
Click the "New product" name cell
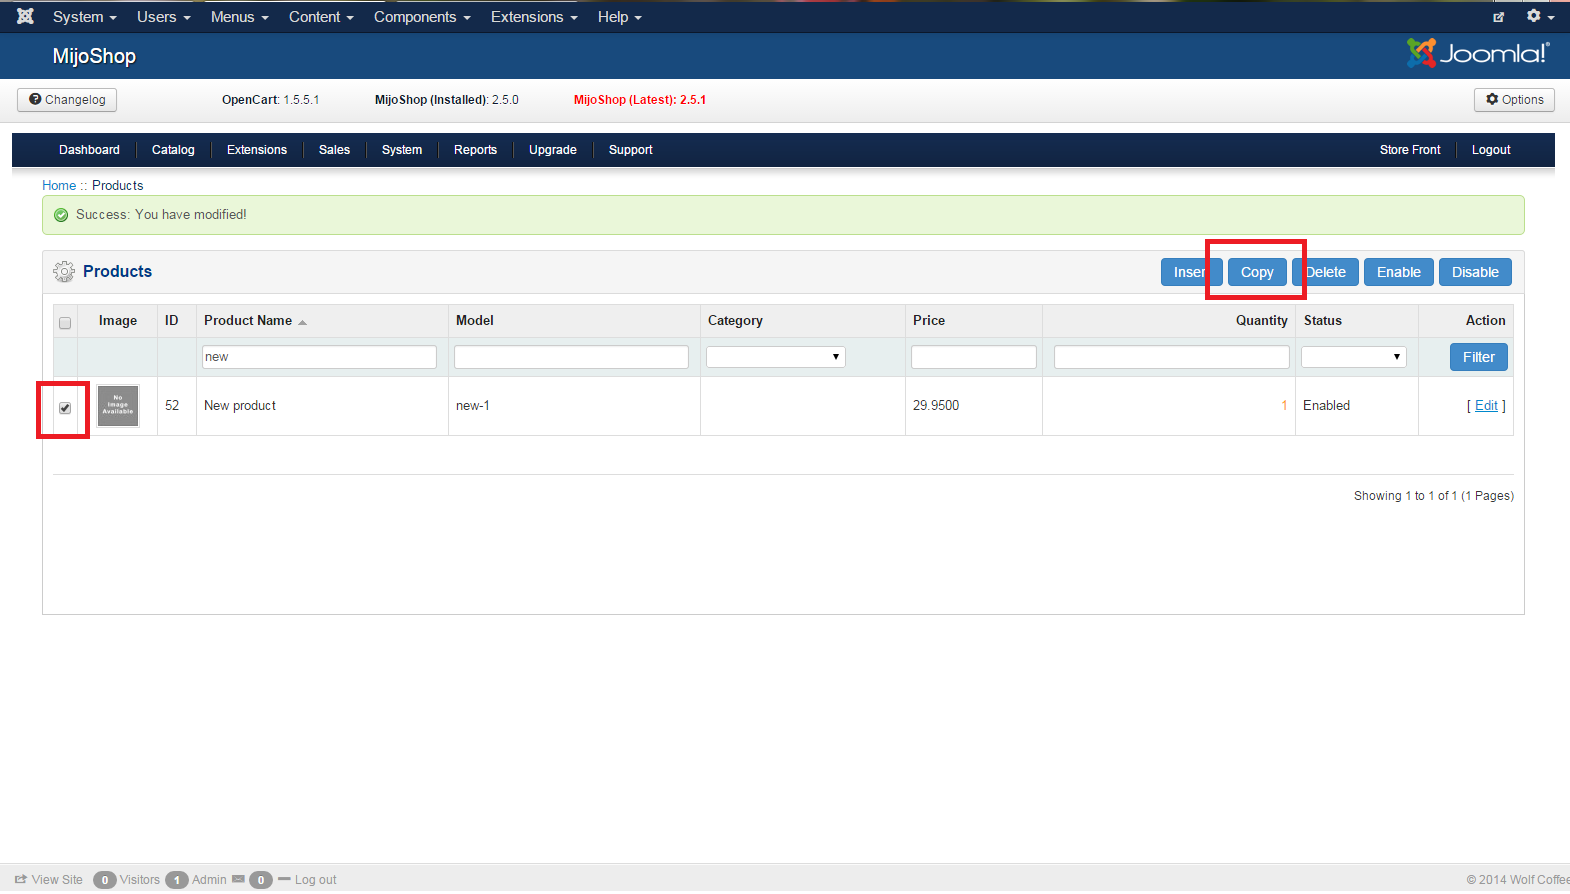pos(240,406)
